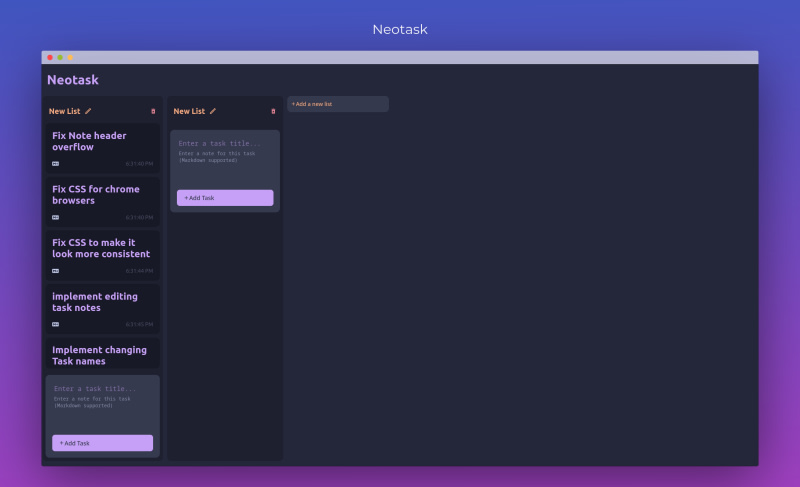Click task title input in first list
The width and height of the screenshot is (800, 487).
[102, 388]
